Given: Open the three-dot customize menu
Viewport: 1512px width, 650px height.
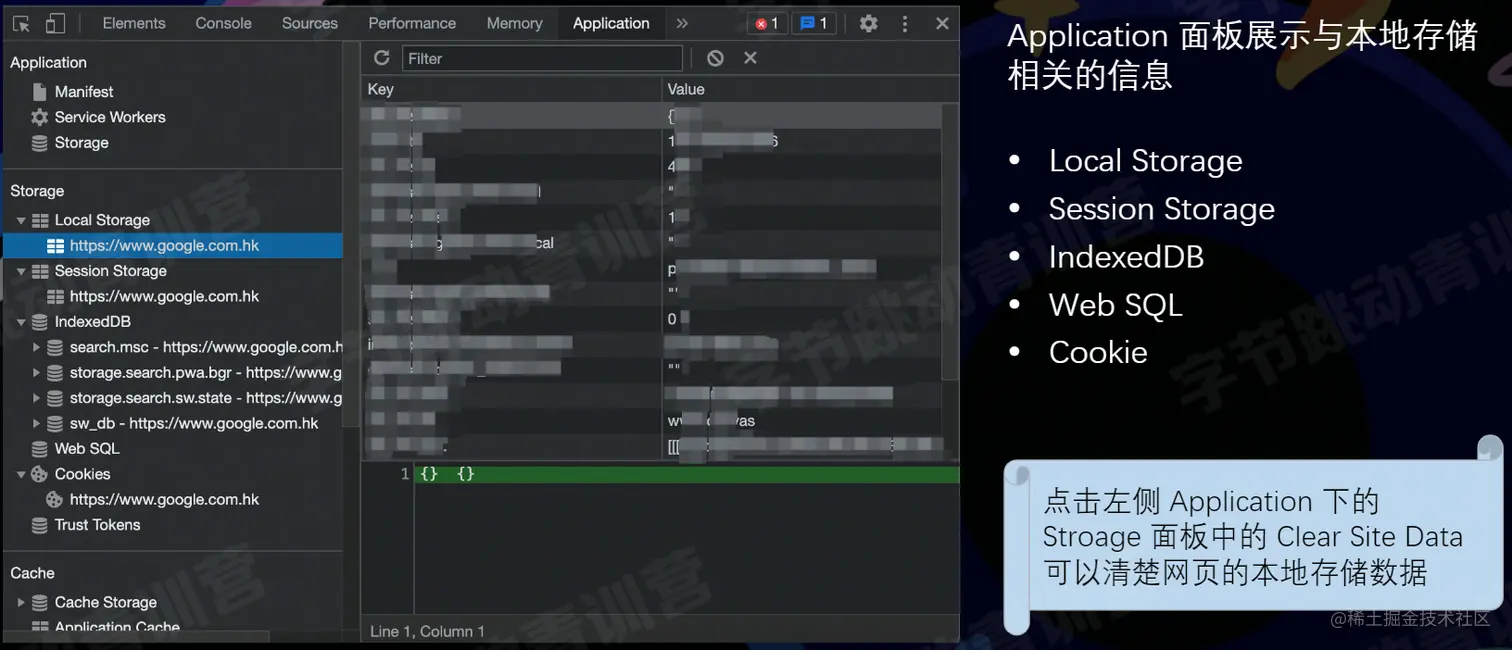Looking at the screenshot, I should [905, 23].
